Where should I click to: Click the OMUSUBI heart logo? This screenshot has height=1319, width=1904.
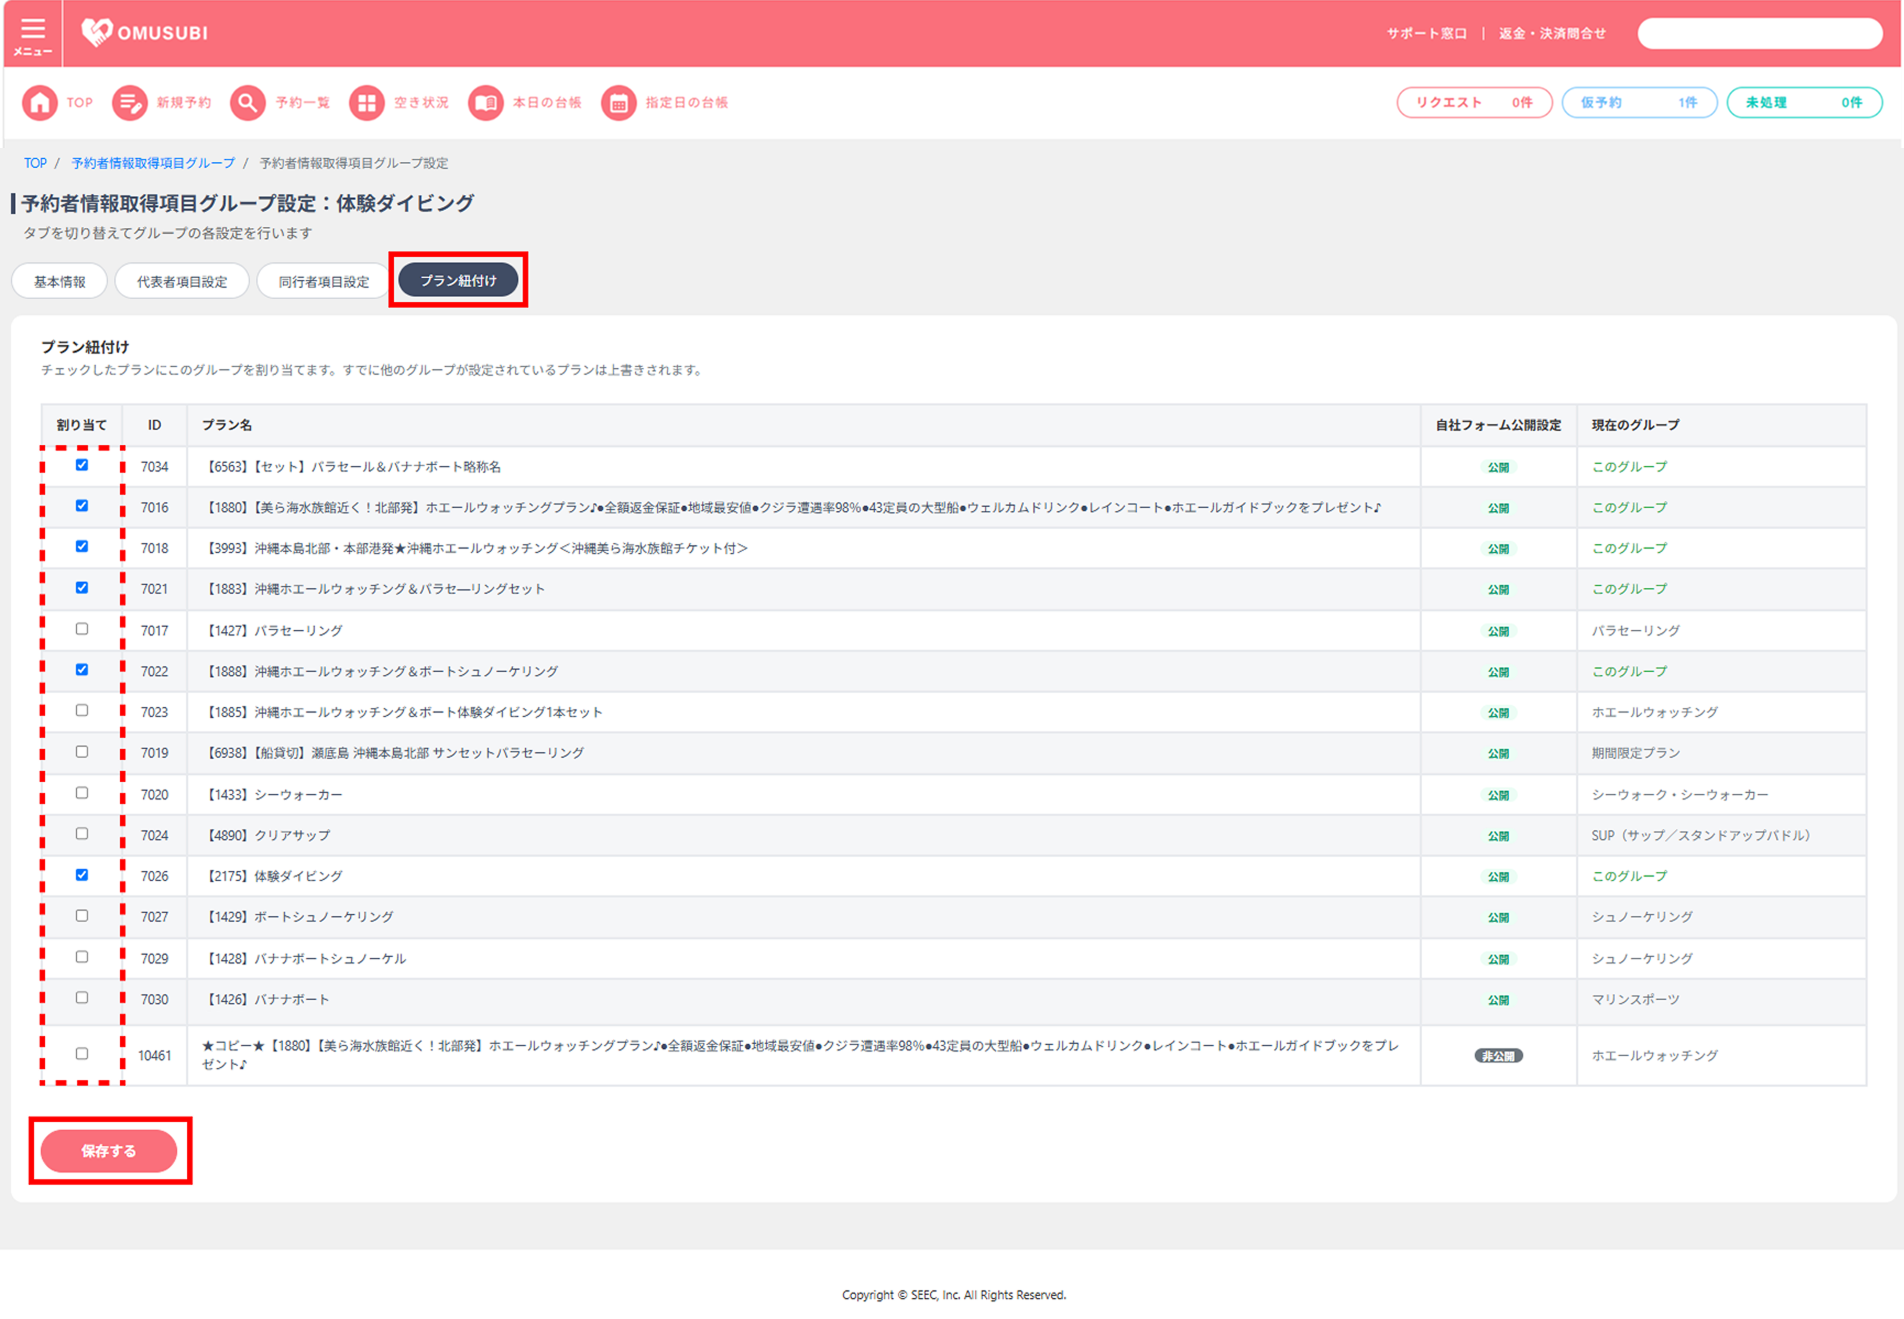click(96, 32)
